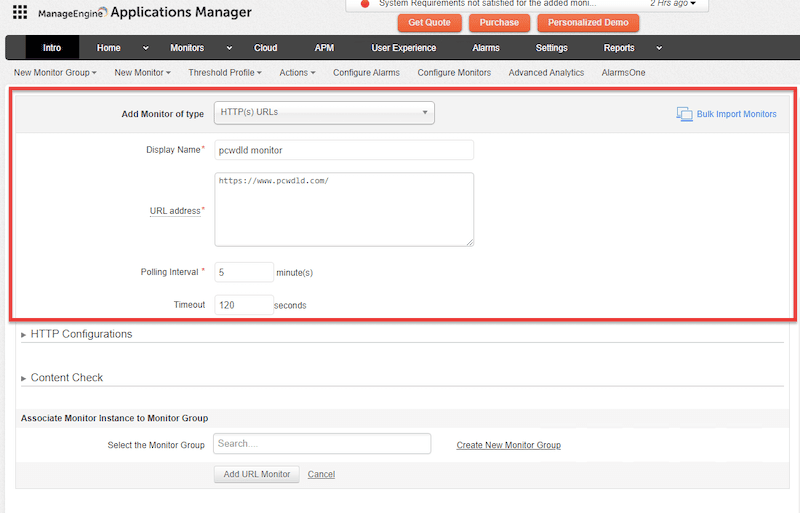The image size is (800, 513).
Task: Click the Personalized Demo button
Action: click(x=588, y=22)
